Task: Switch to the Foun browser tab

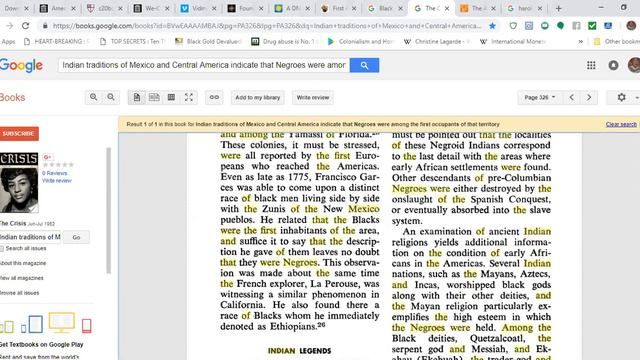Action: [x=245, y=8]
